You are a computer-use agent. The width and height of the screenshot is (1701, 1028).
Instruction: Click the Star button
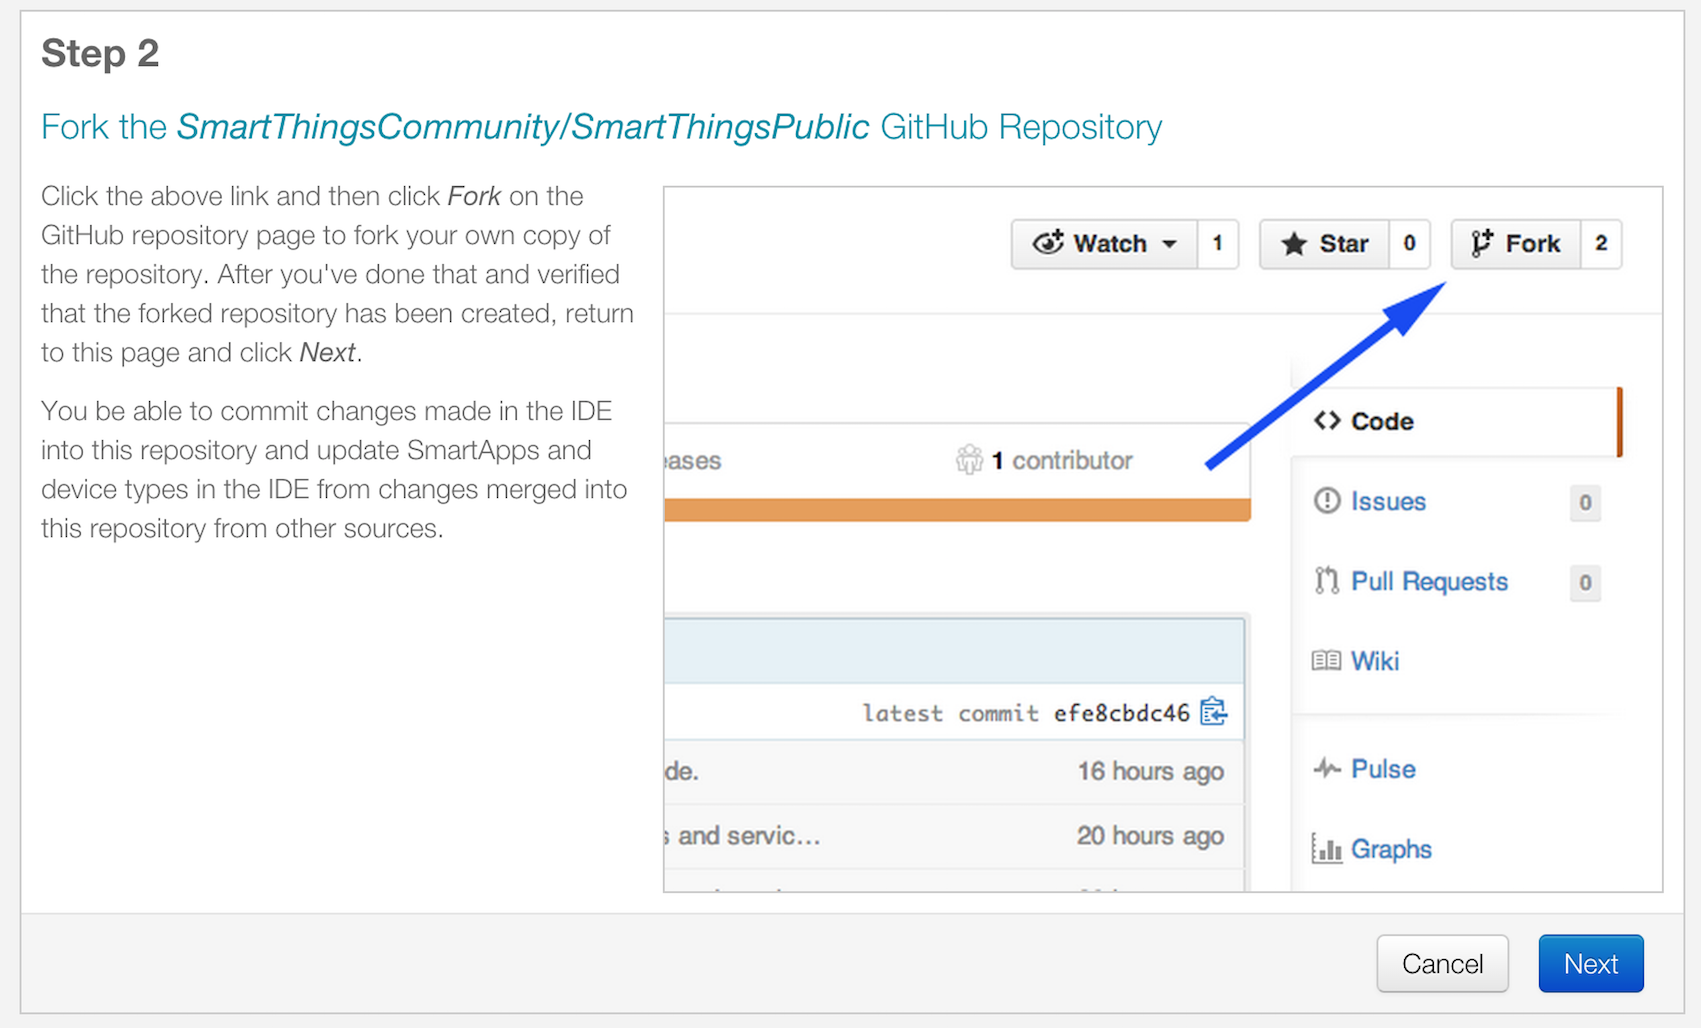click(x=1324, y=244)
